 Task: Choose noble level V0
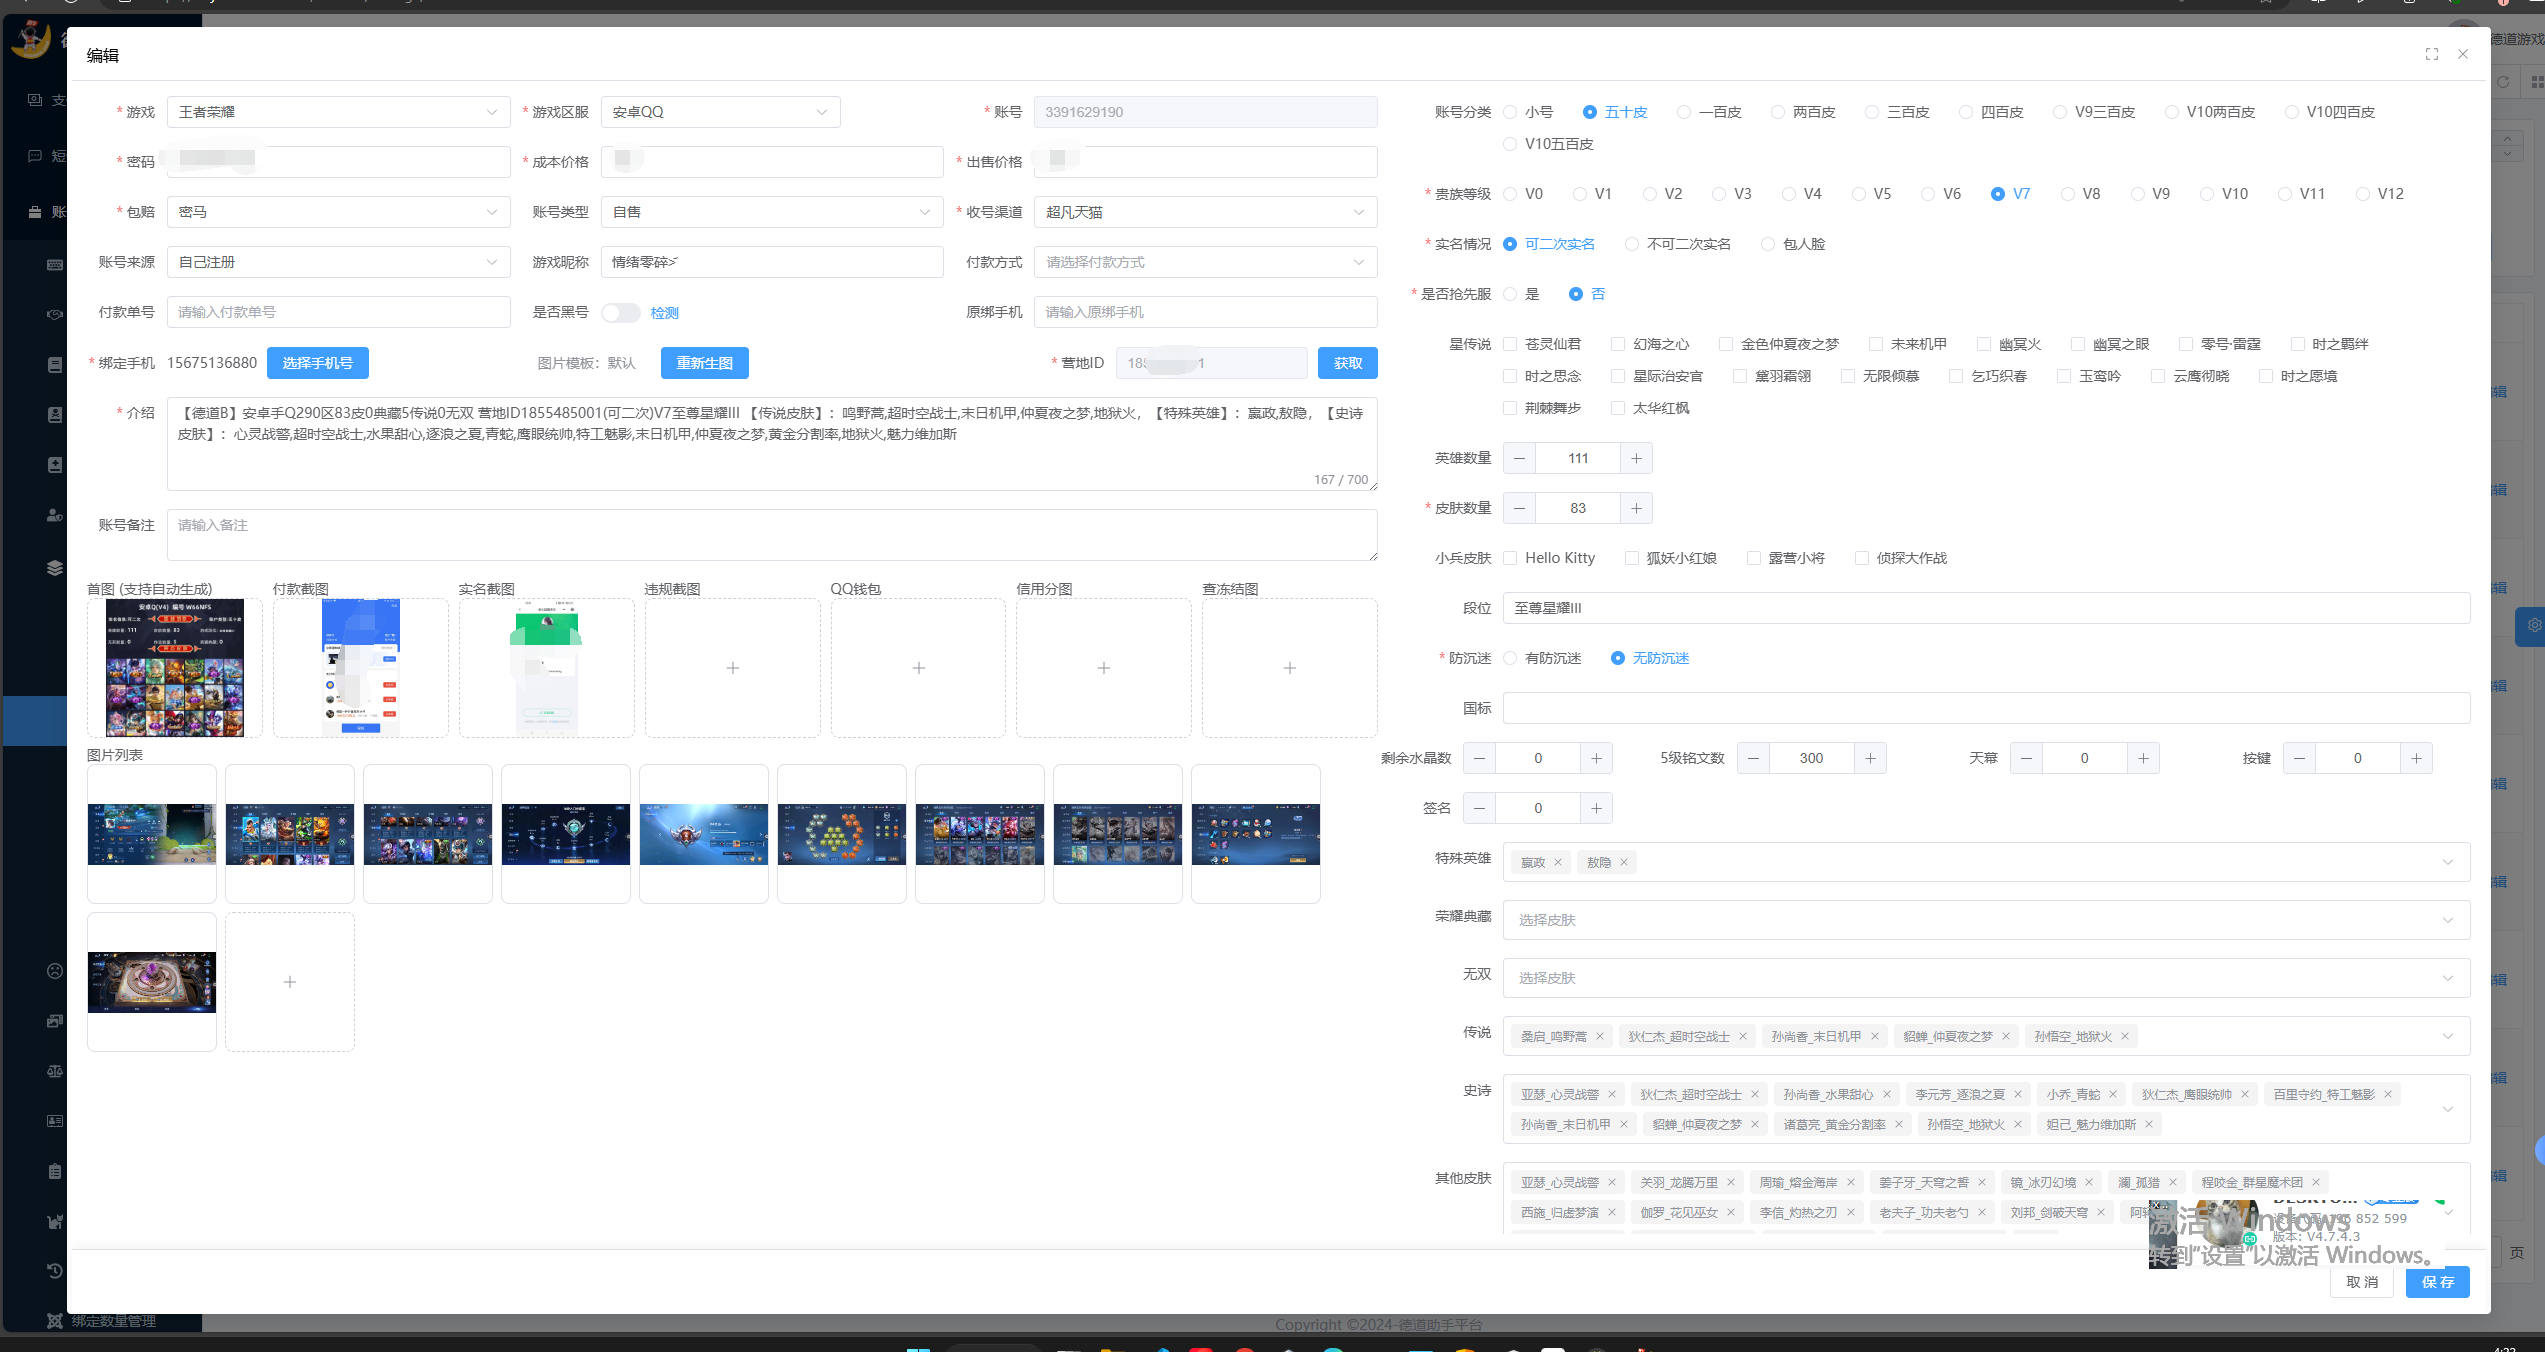(1510, 194)
